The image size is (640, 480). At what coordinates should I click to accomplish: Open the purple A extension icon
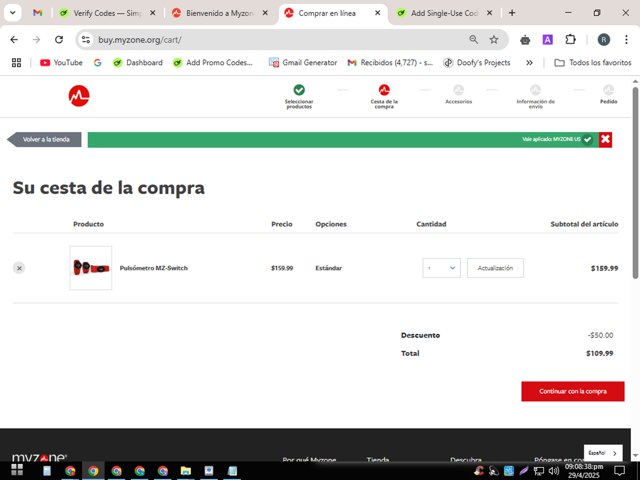point(547,40)
